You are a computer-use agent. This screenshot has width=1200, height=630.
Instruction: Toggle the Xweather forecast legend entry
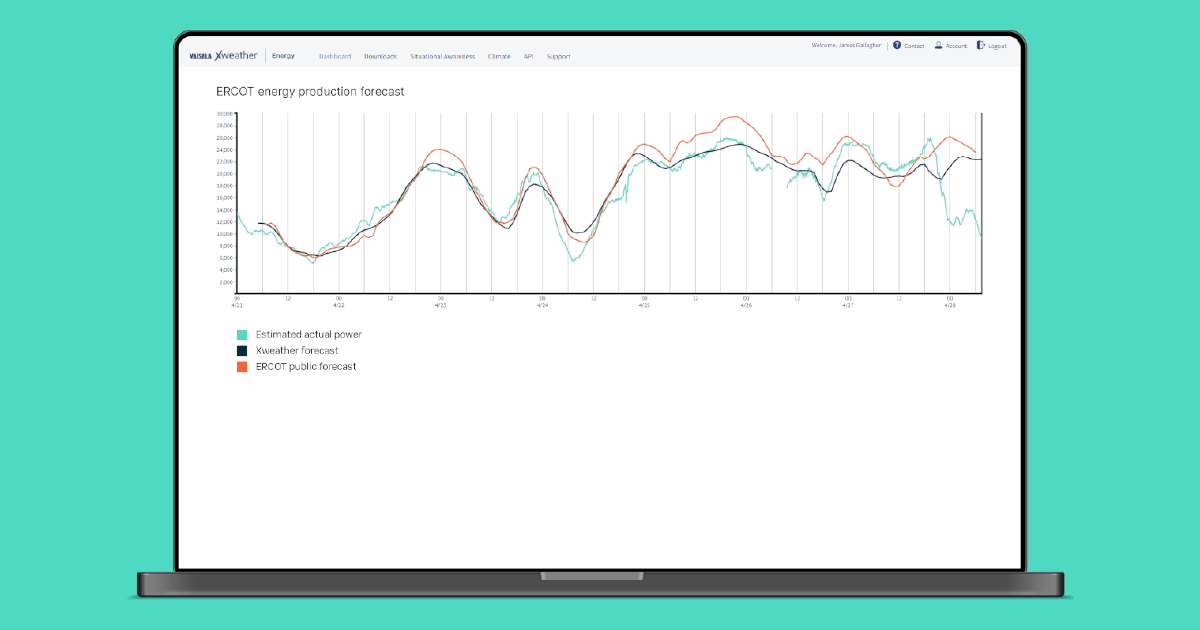[x=295, y=350]
